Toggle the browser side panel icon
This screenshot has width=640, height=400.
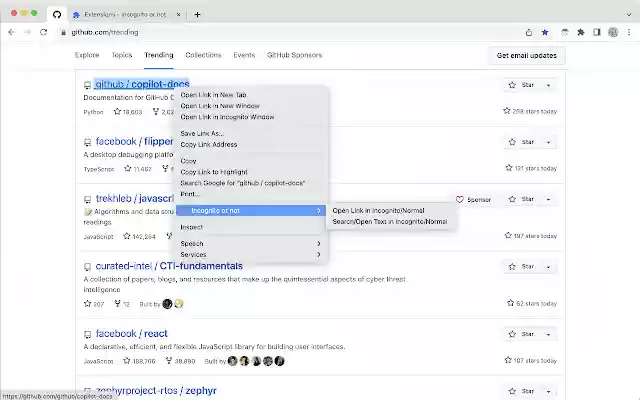coord(597,32)
